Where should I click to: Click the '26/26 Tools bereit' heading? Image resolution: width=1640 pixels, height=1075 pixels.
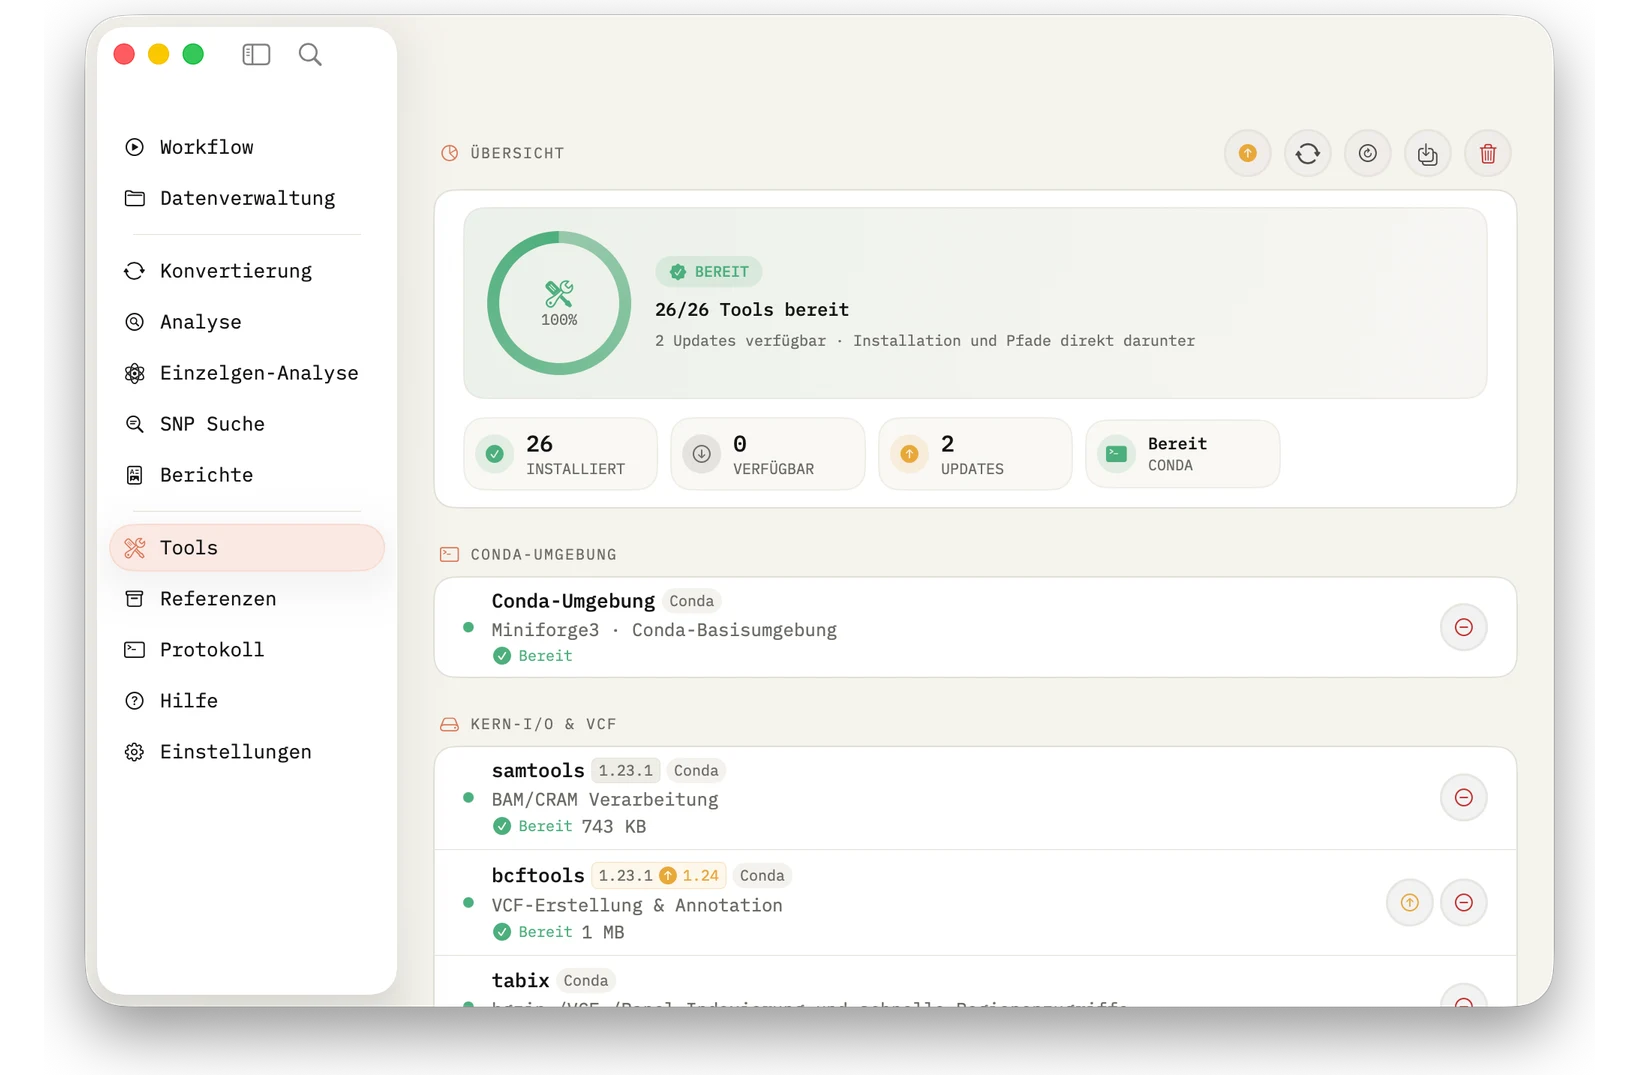[752, 310]
